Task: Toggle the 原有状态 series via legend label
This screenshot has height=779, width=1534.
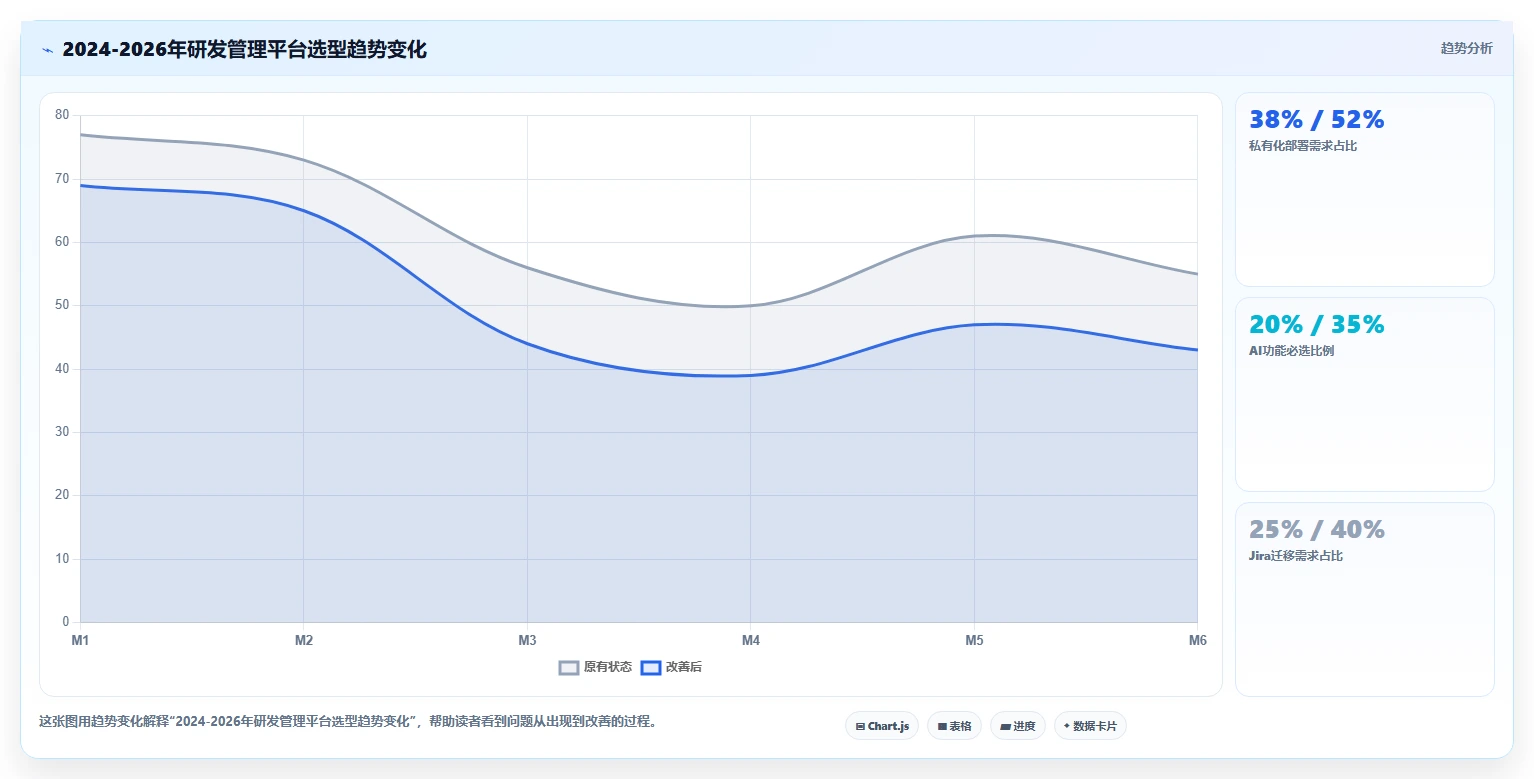Action: [608, 667]
